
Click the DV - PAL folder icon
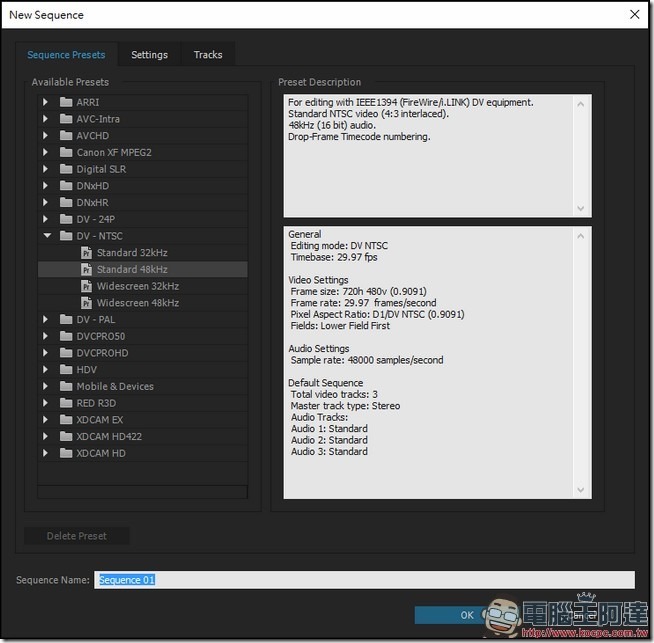pyautogui.click(x=66, y=319)
